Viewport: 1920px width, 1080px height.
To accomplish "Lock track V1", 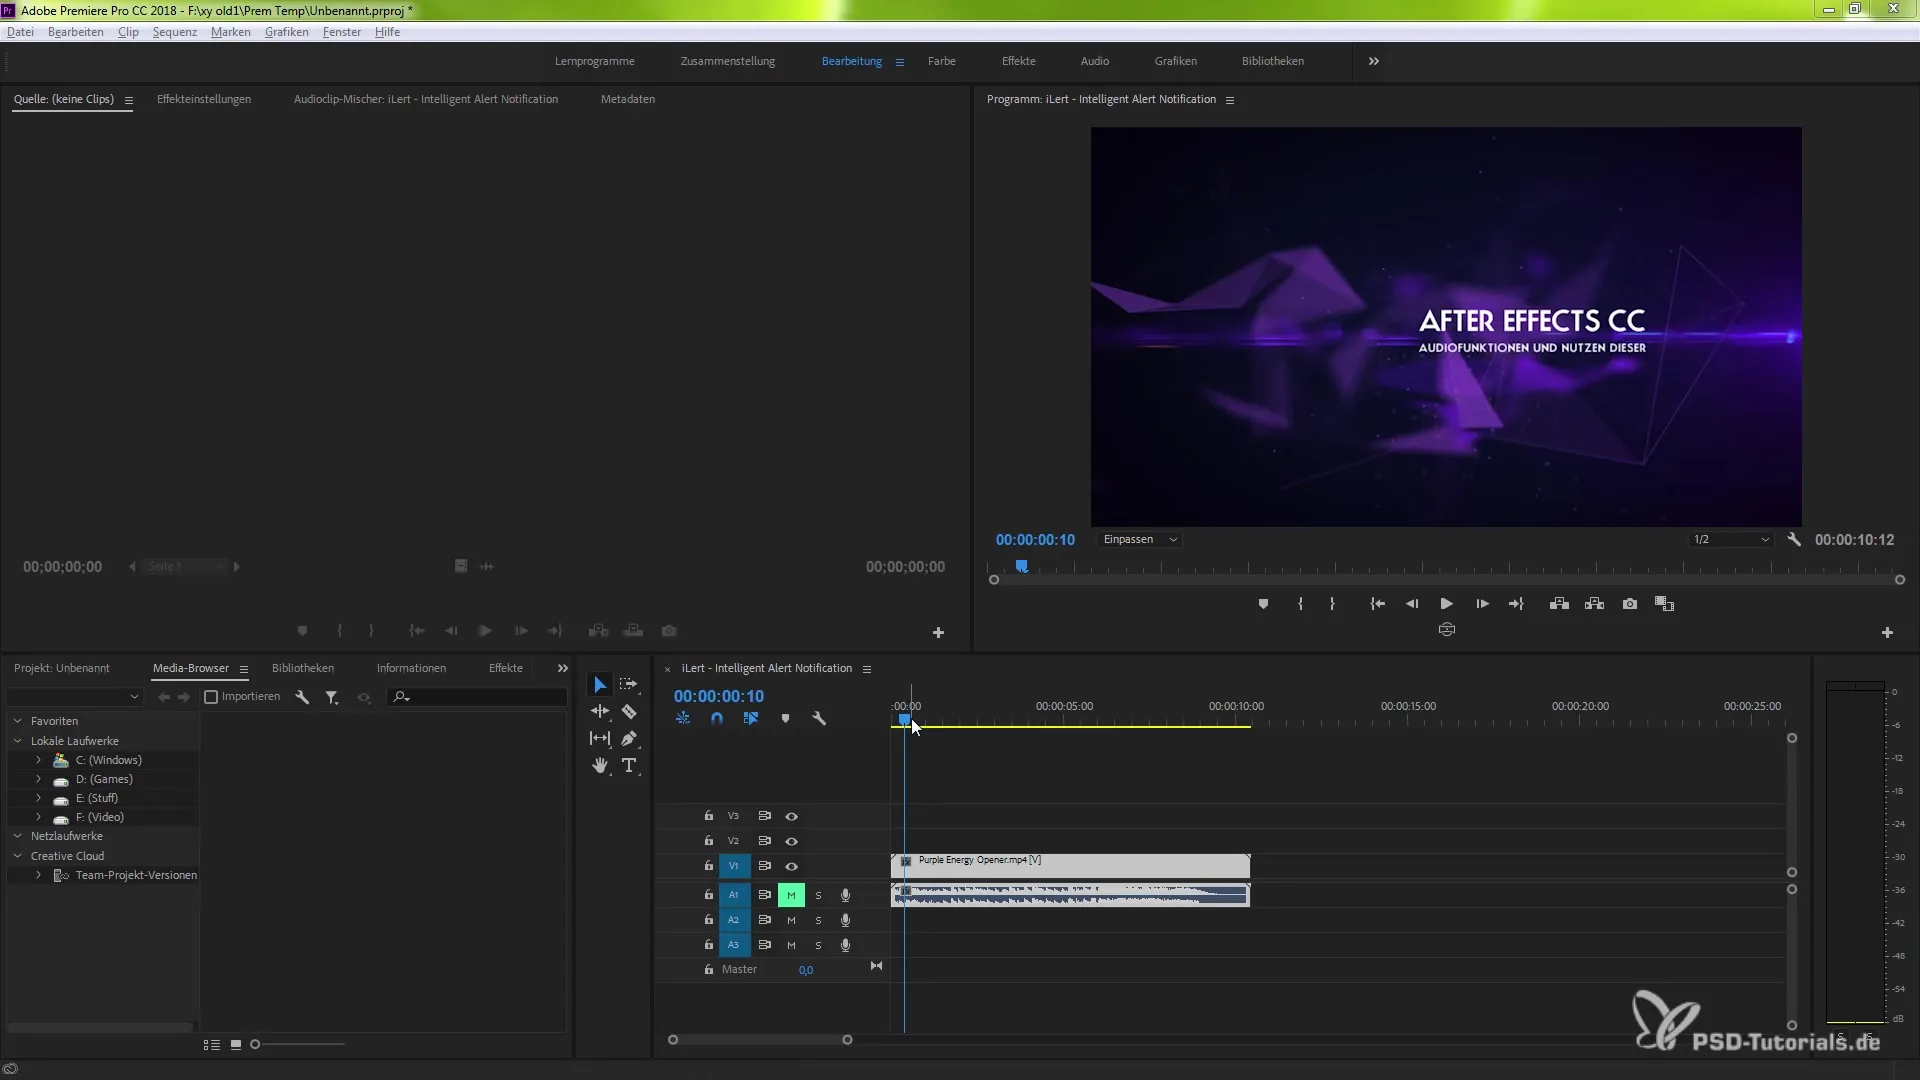I will [x=708, y=866].
